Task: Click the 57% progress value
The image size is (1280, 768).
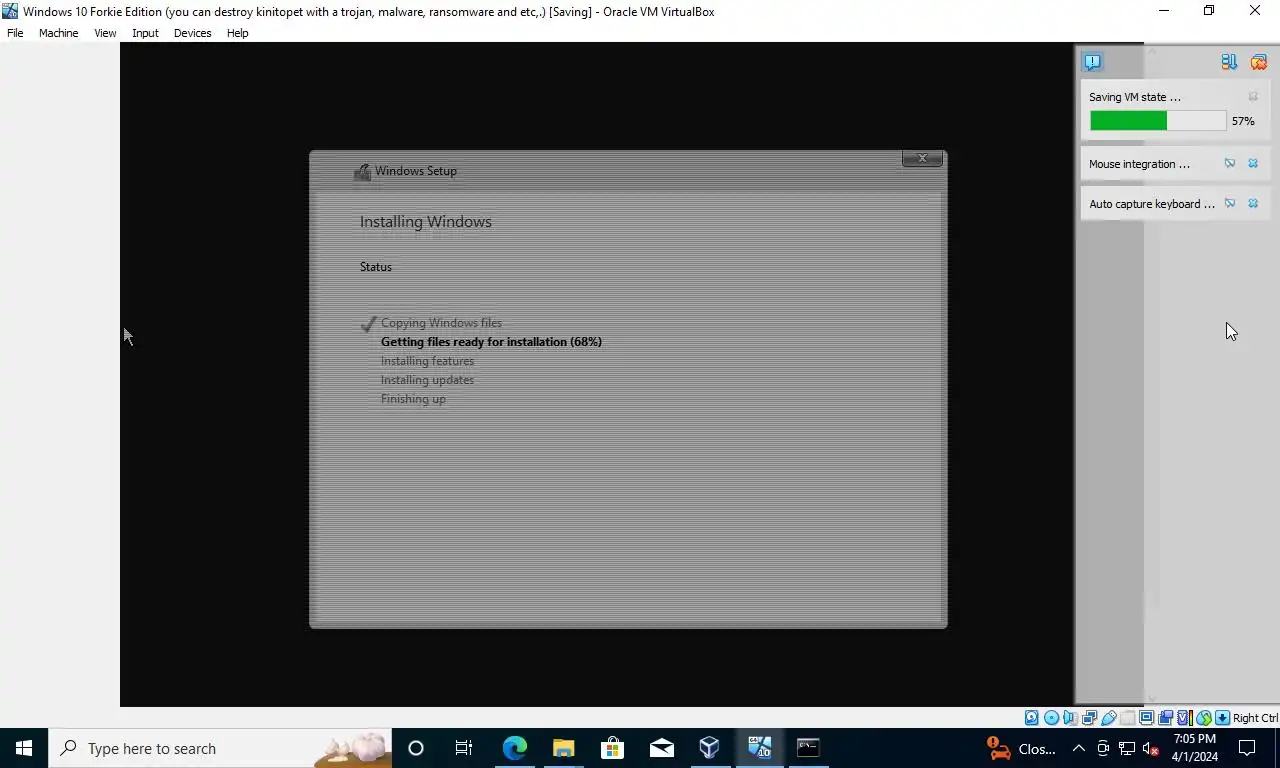Action: coord(1243,121)
